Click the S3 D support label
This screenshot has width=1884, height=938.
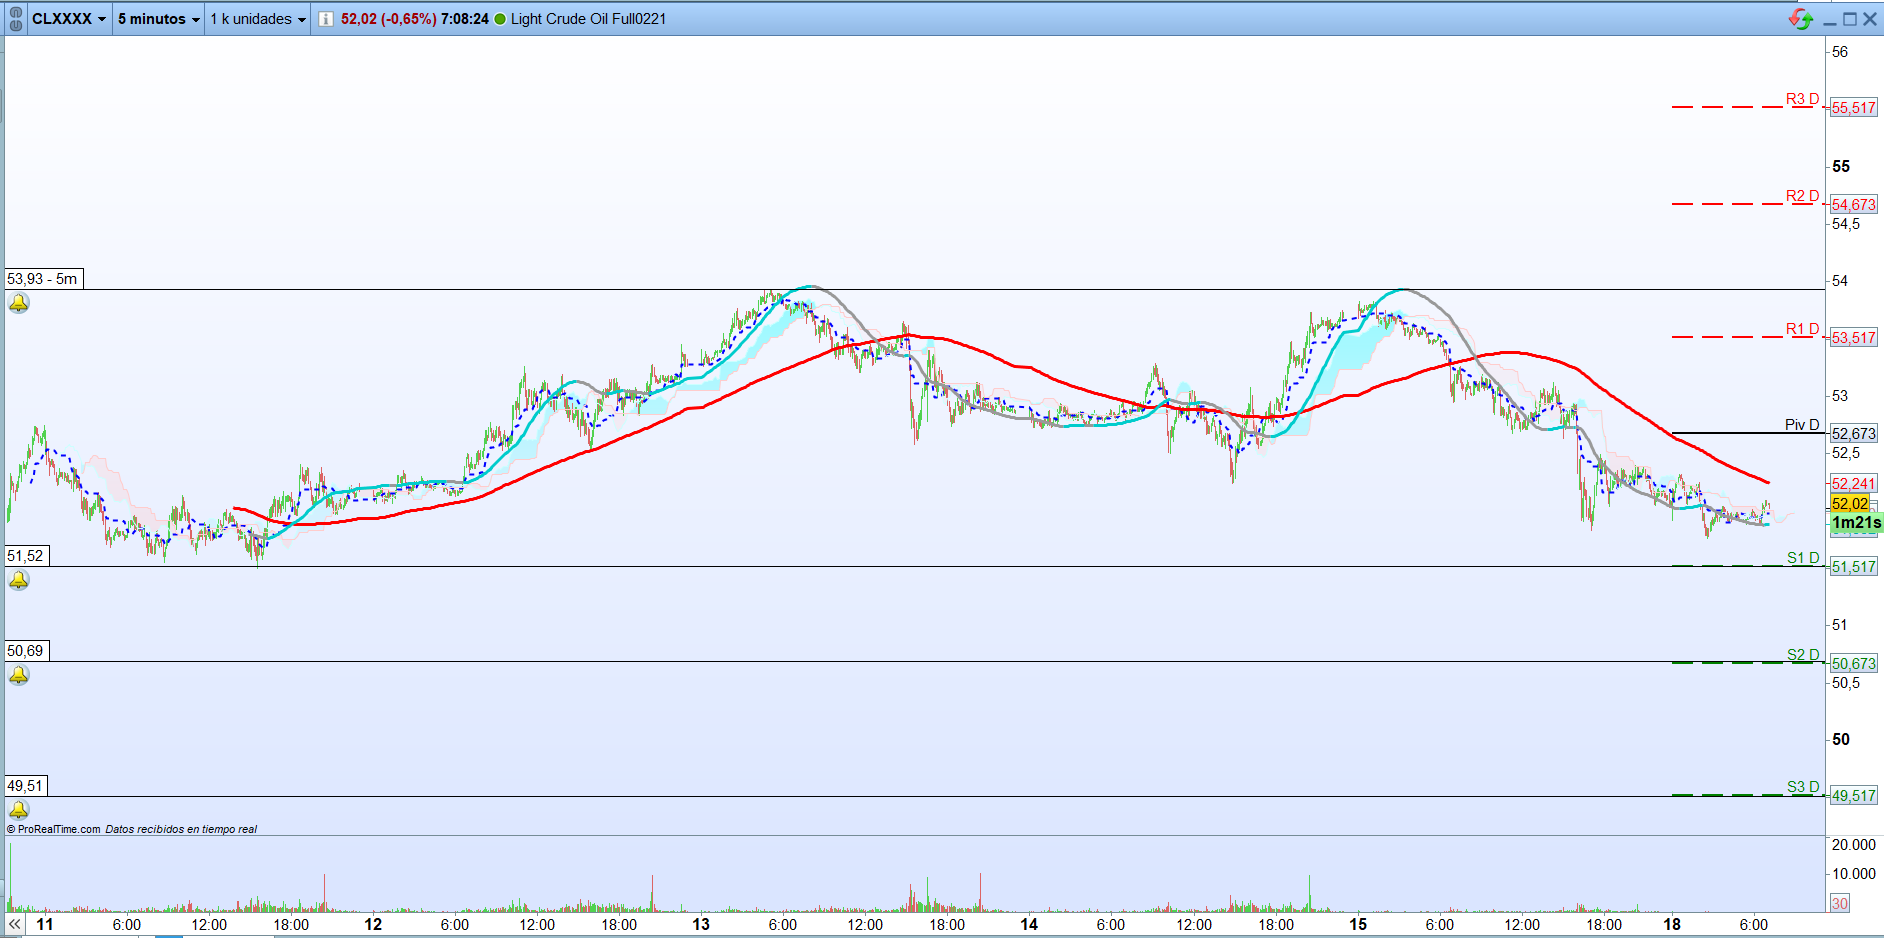click(x=1803, y=787)
